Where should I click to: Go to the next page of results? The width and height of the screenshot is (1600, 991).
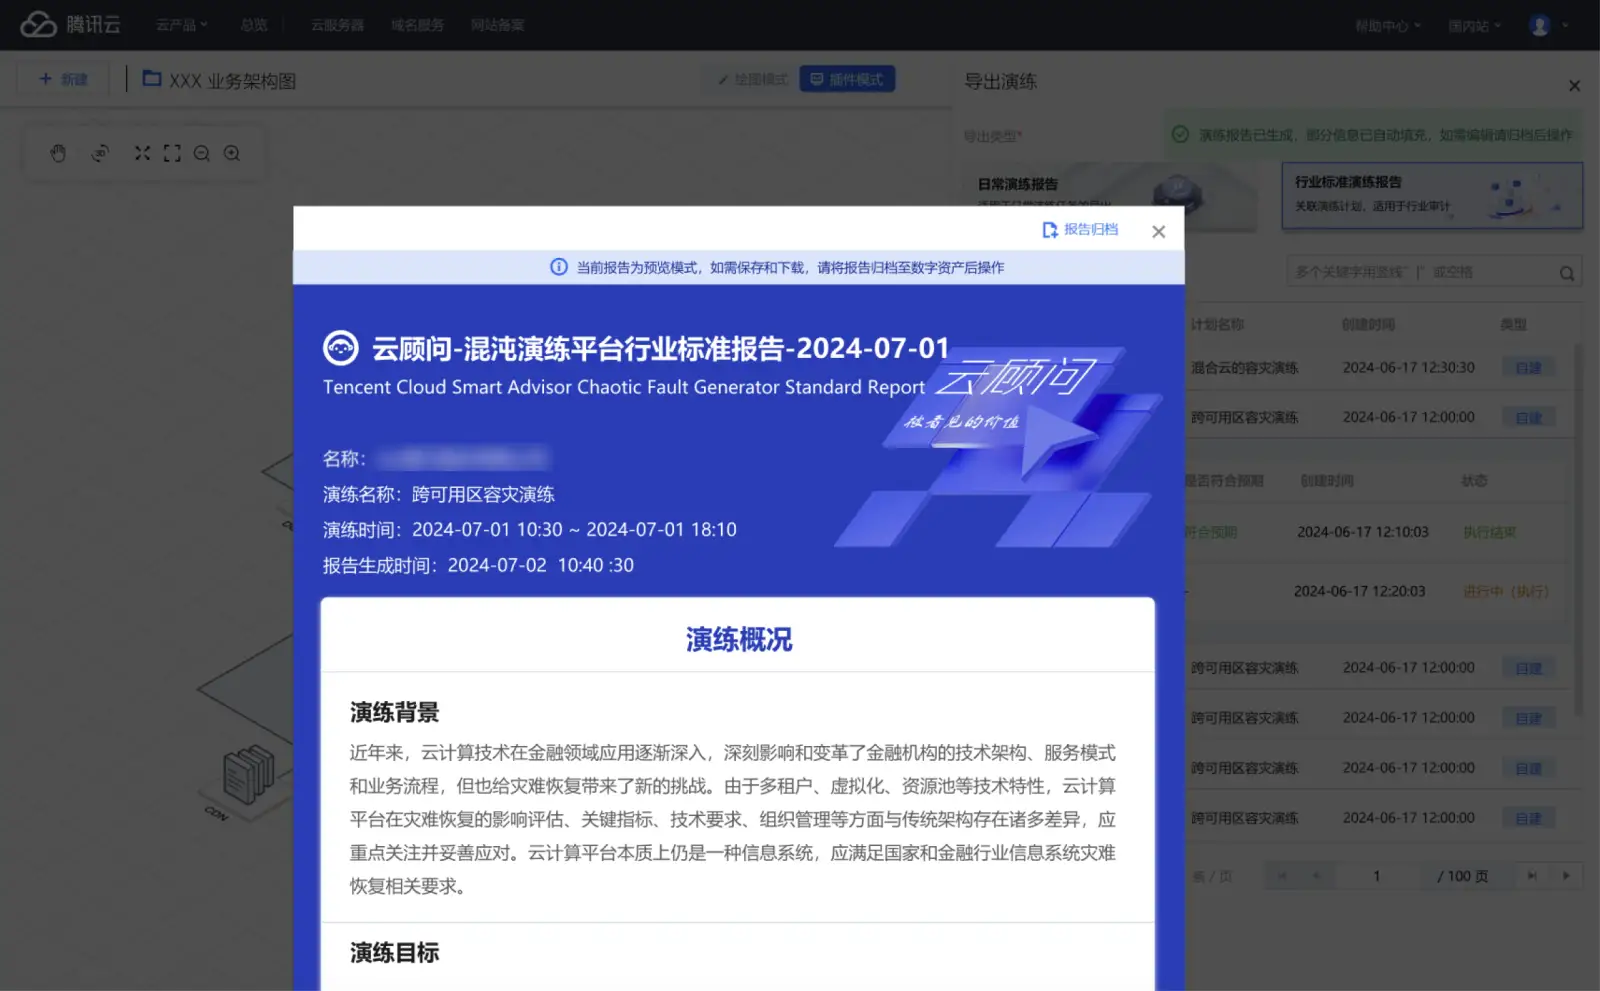(x=1566, y=876)
